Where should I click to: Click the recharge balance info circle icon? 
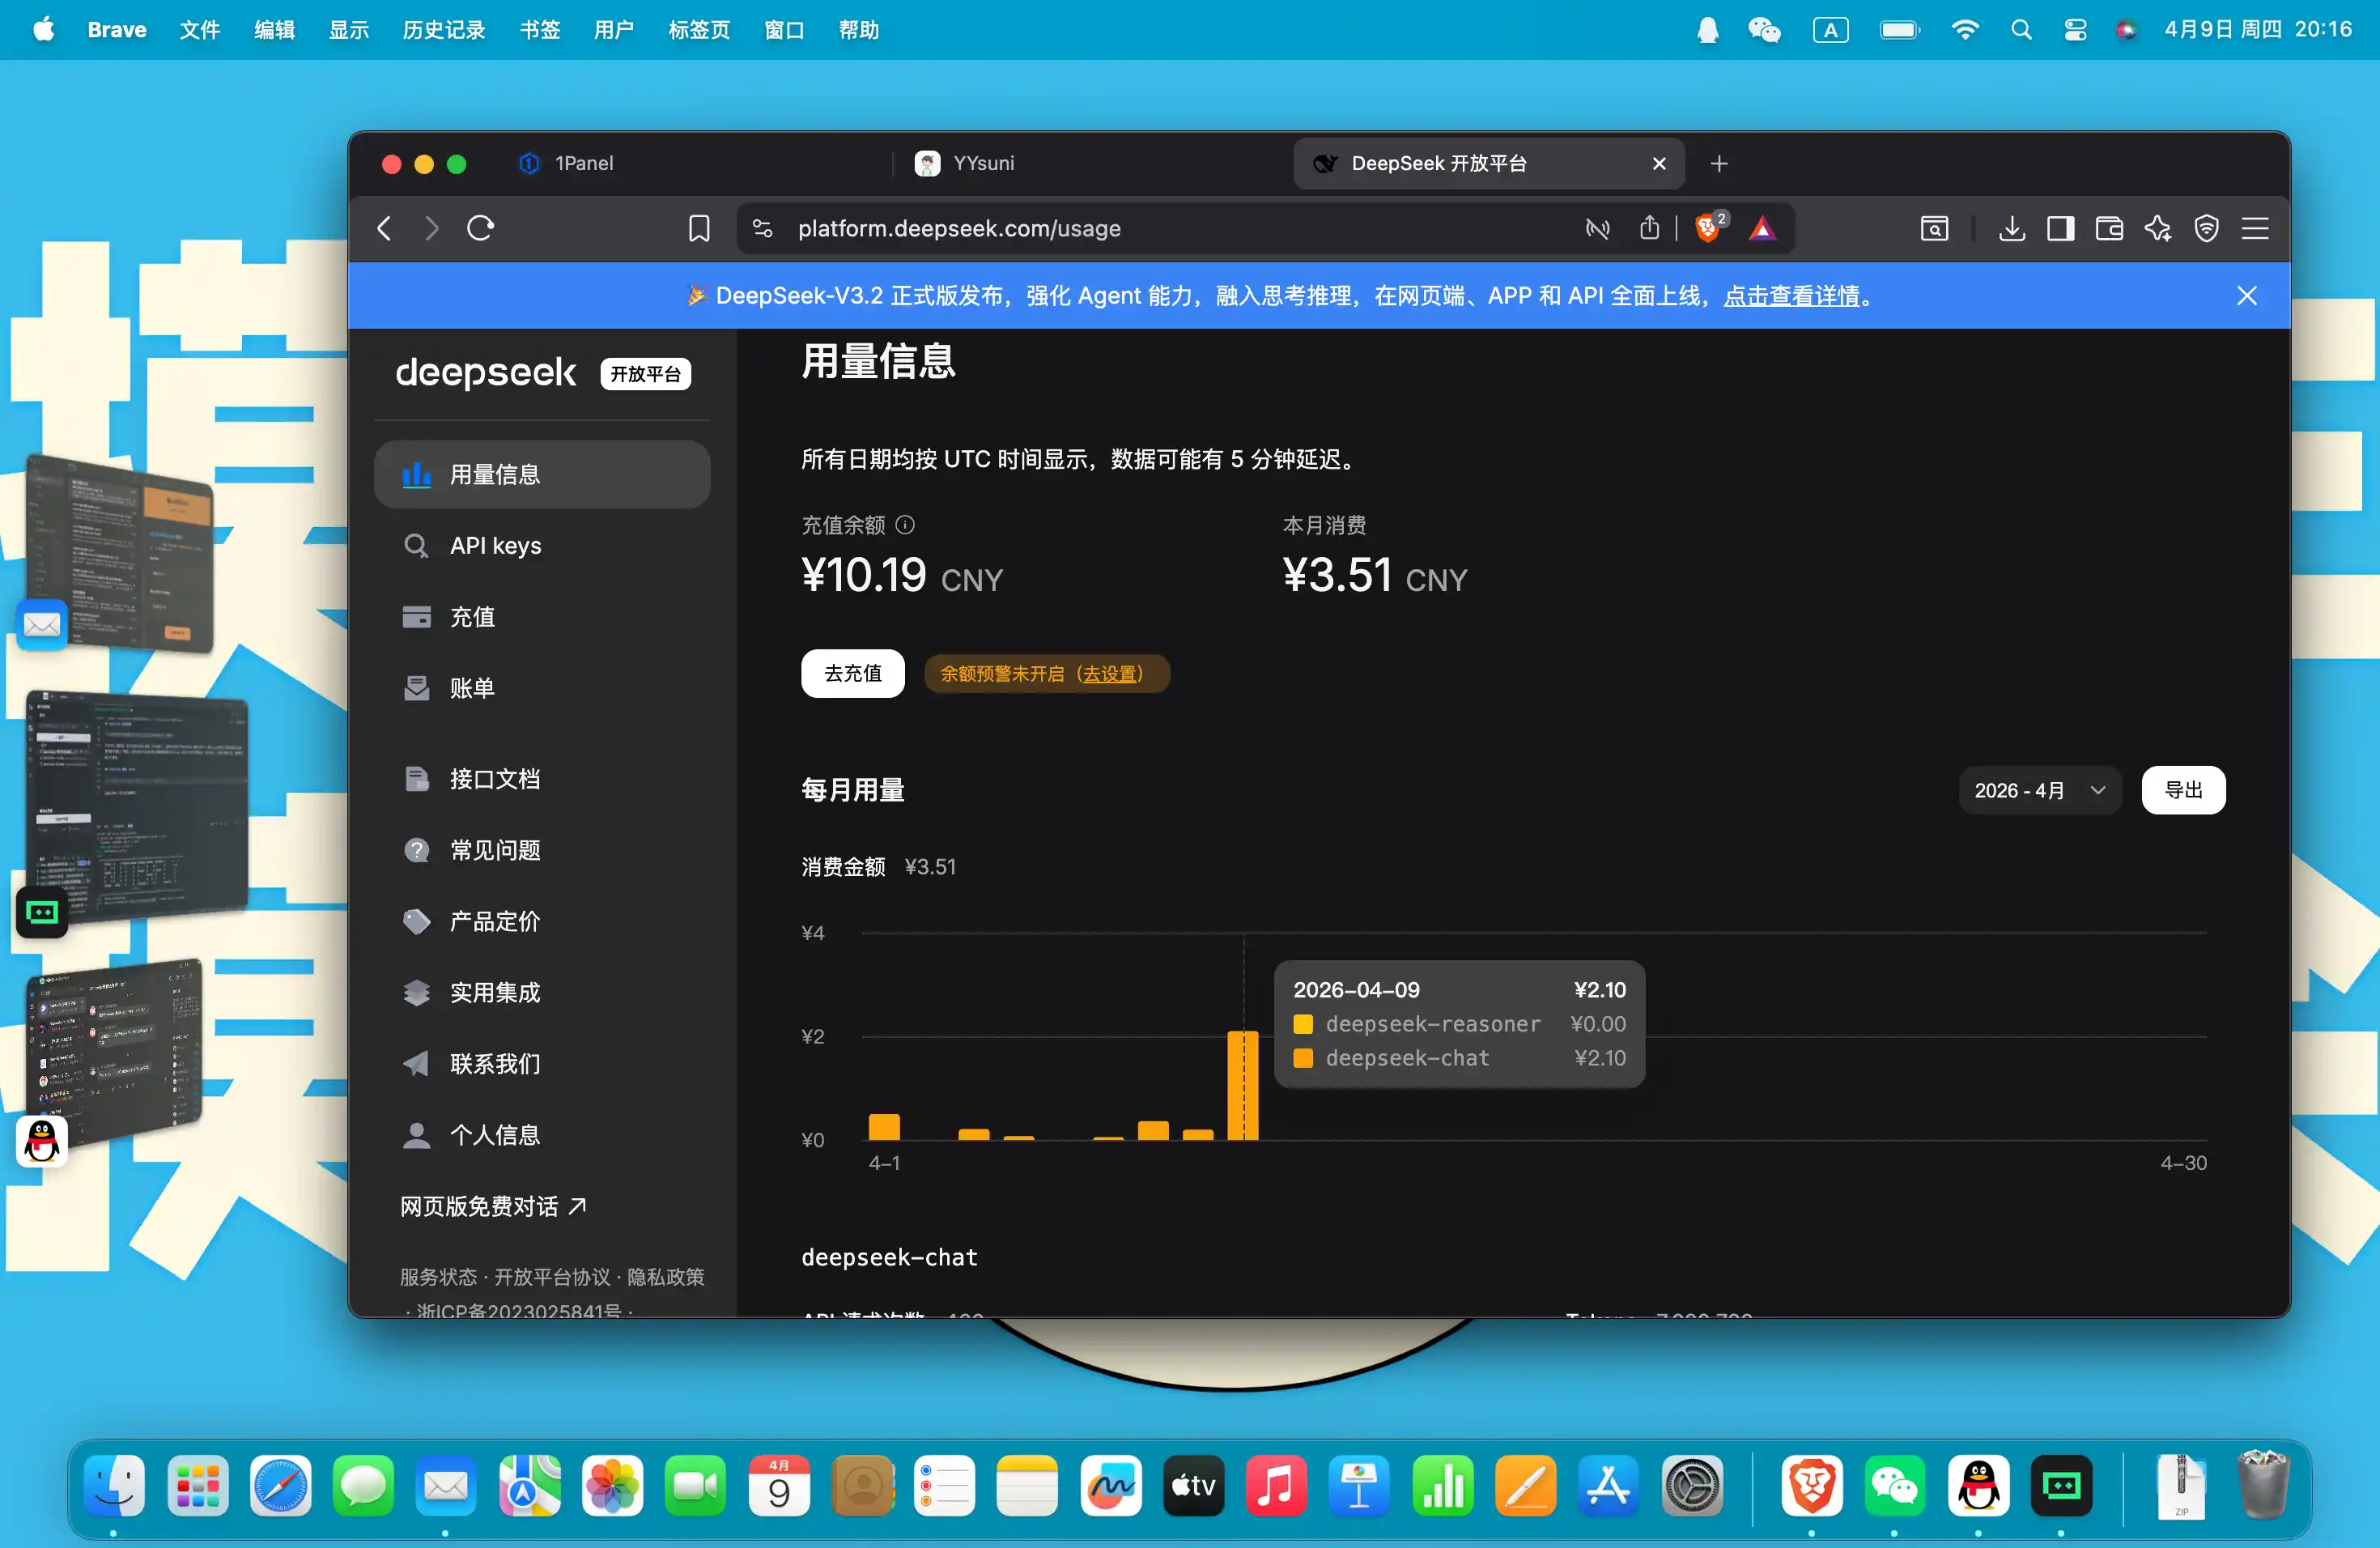click(905, 524)
